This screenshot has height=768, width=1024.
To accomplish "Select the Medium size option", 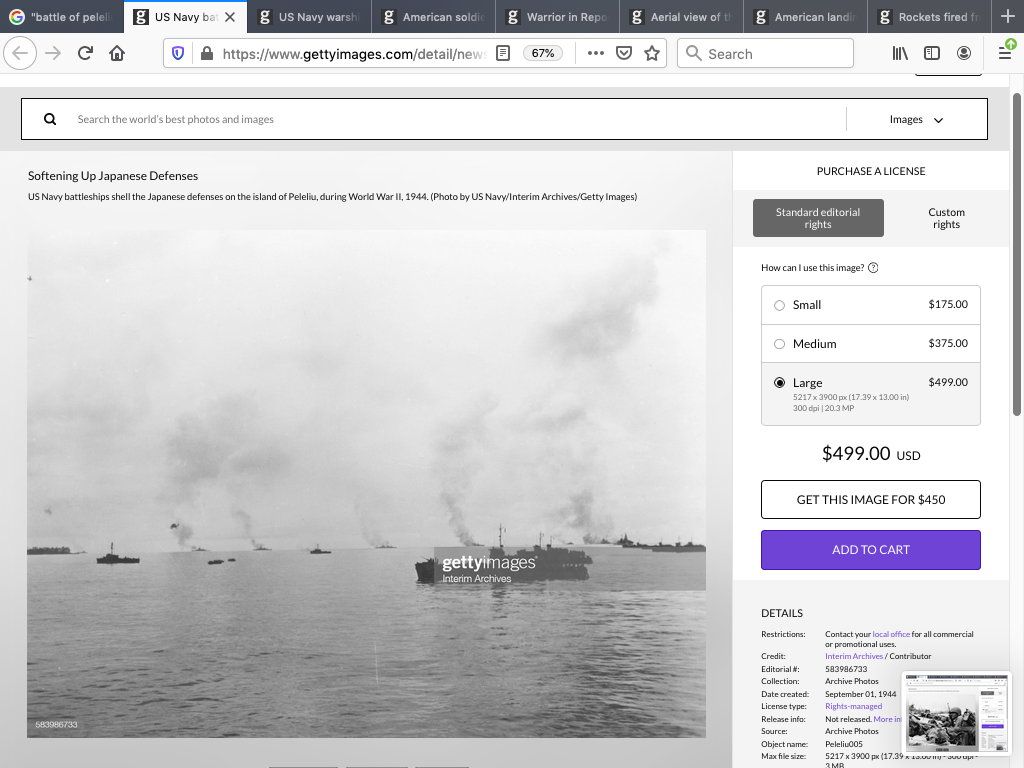I will [780, 344].
